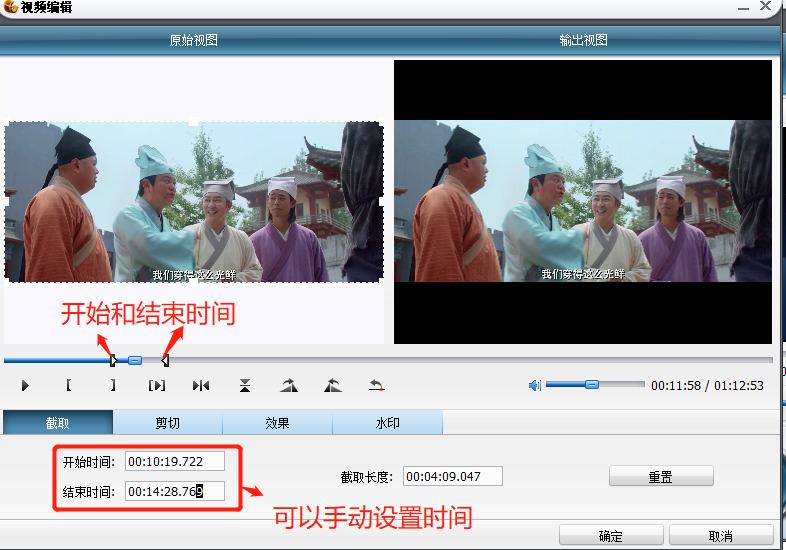The width and height of the screenshot is (786, 550).
Task: Mute audio with the speaker icon
Action: click(535, 385)
